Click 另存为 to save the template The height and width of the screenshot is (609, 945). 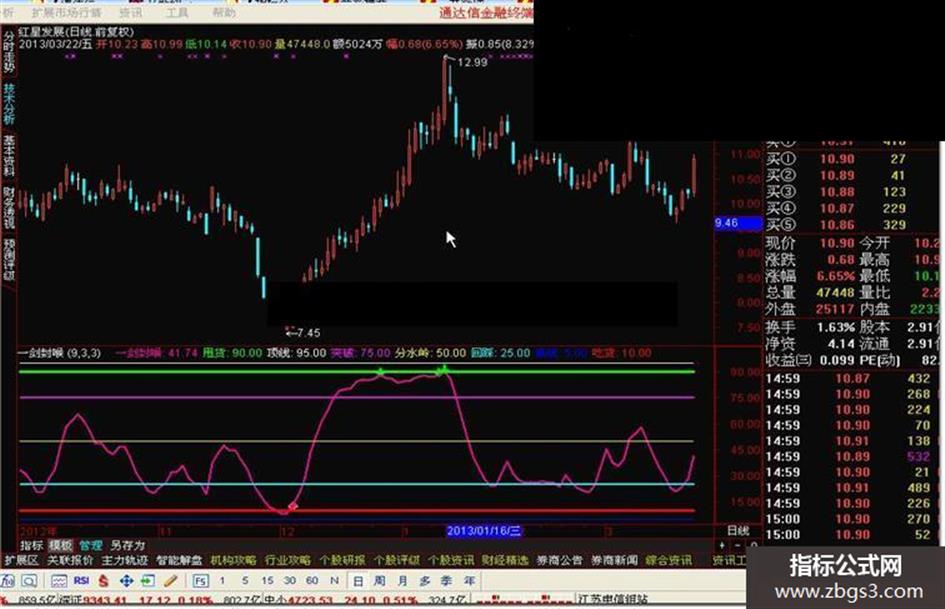click(128, 546)
